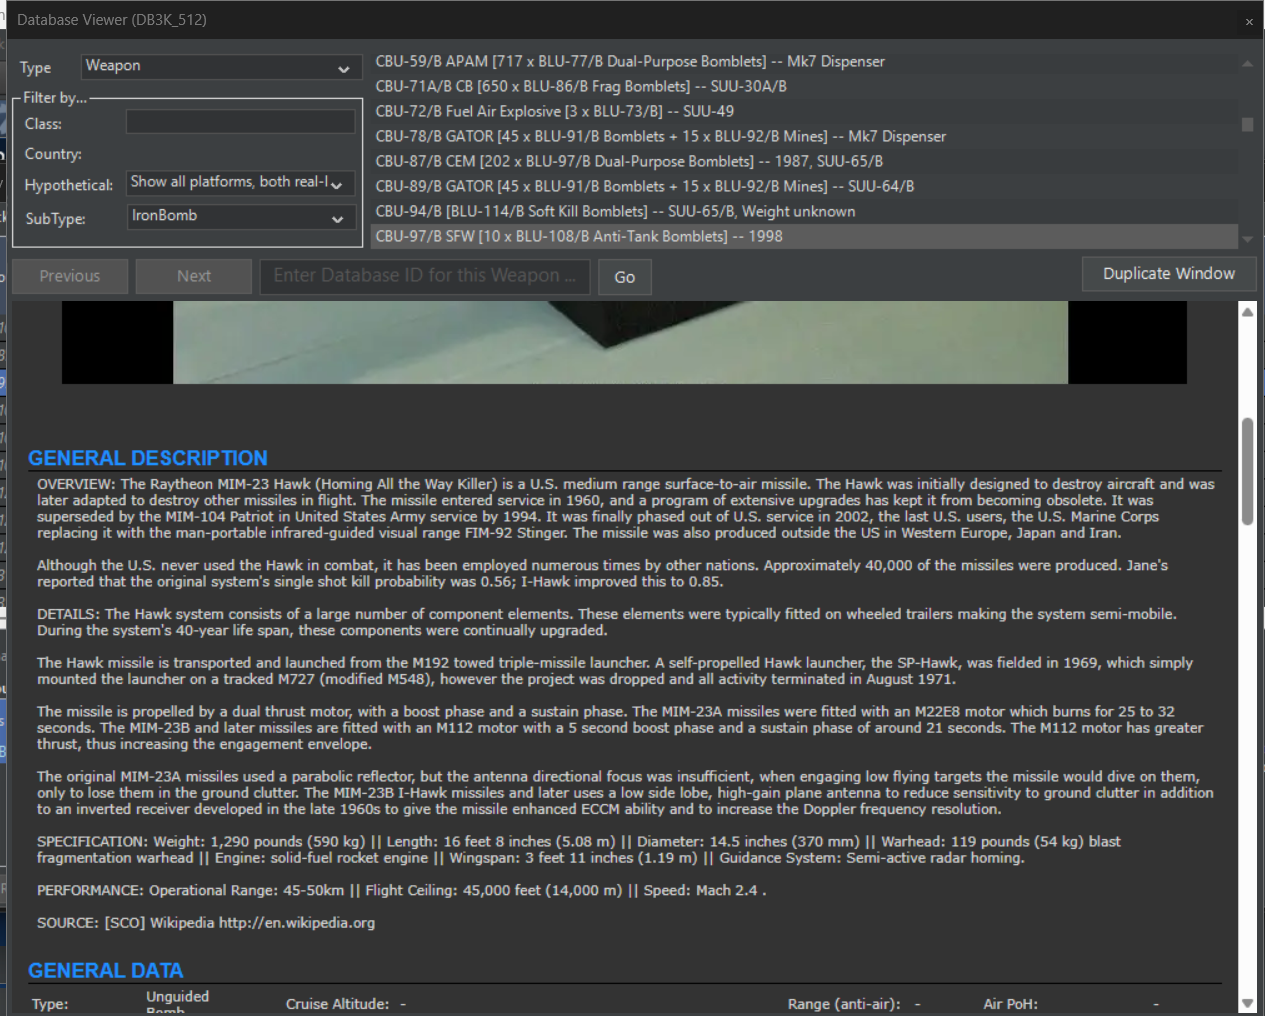Click the Next button
This screenshot has height=1016, width=1265.
click(194, 276)
